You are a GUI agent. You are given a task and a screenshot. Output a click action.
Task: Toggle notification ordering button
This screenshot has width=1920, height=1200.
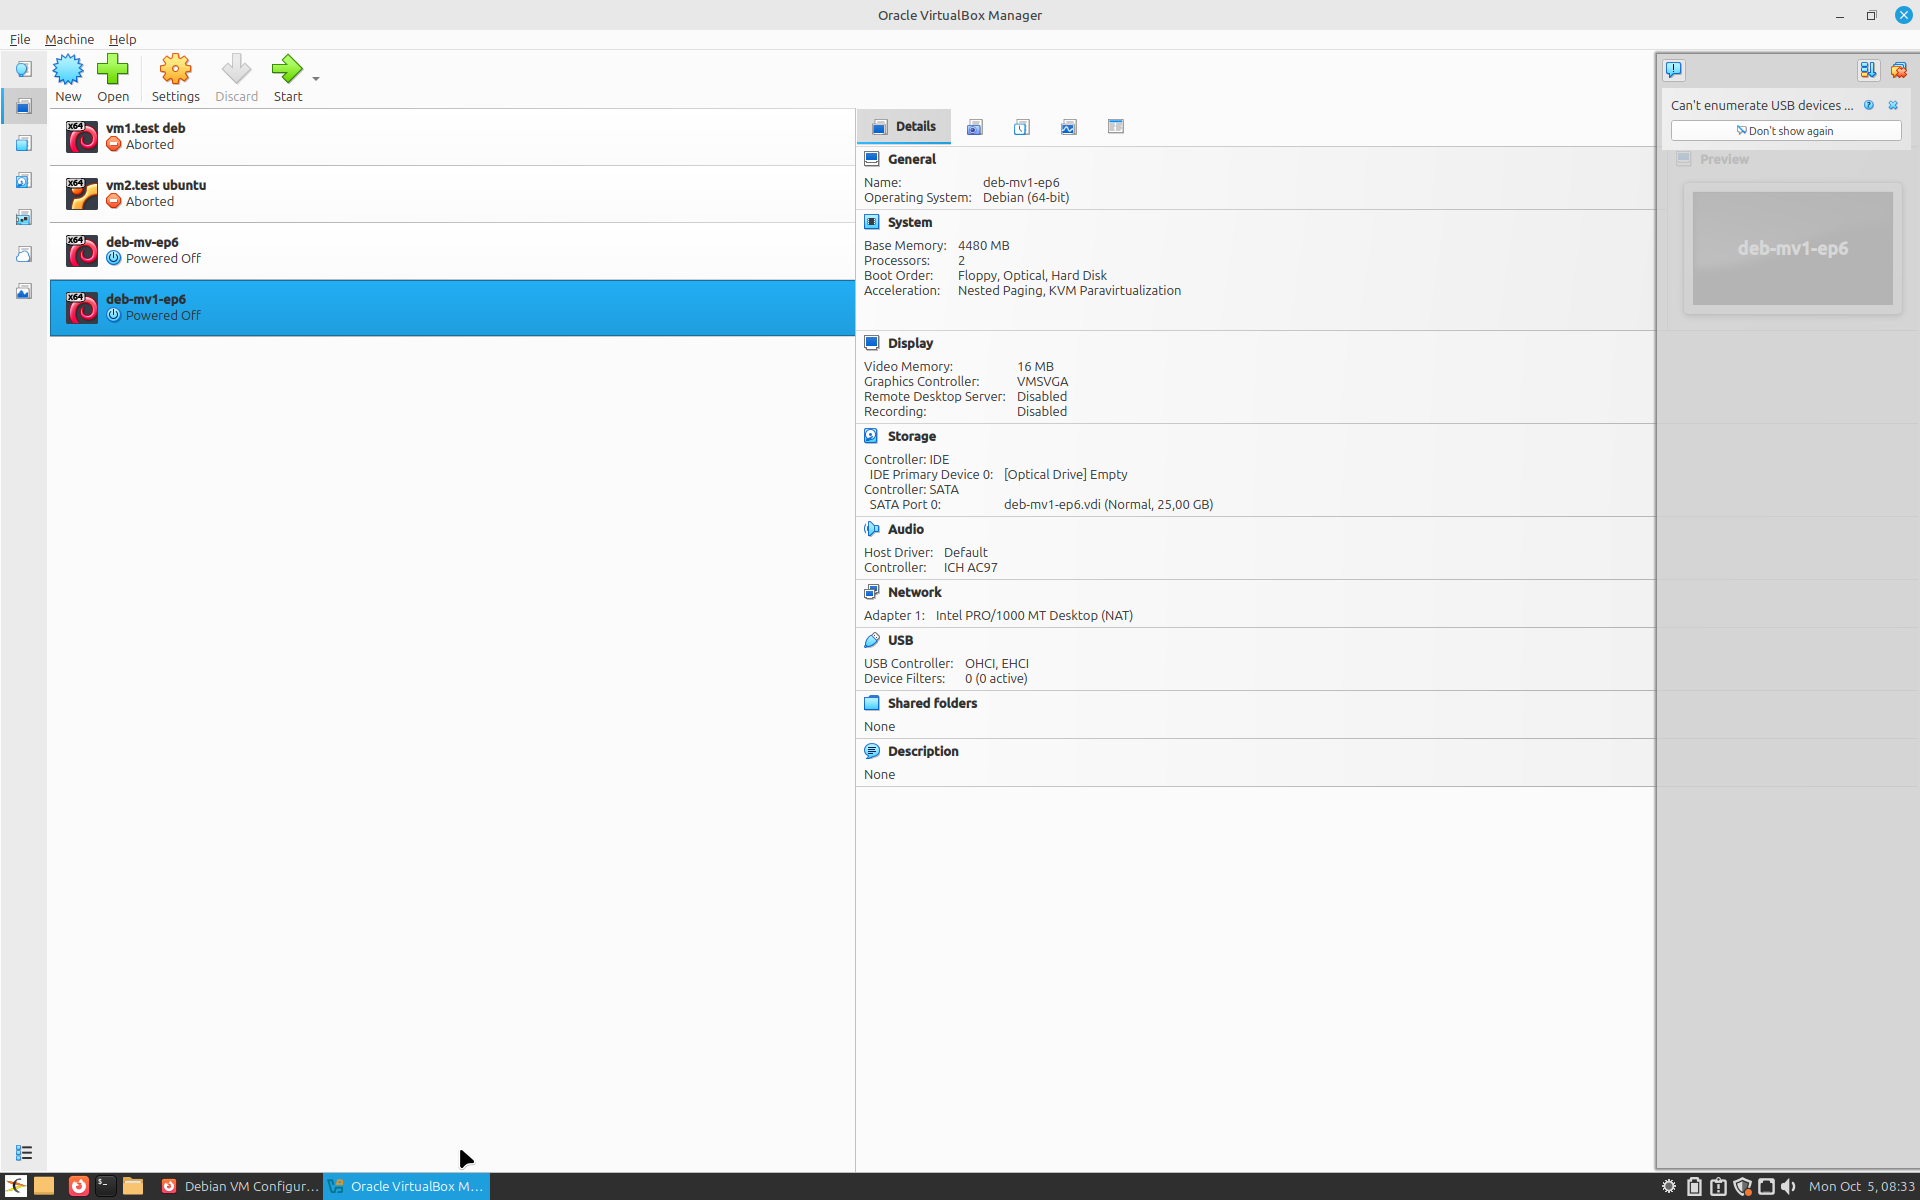click(1868, 70)
